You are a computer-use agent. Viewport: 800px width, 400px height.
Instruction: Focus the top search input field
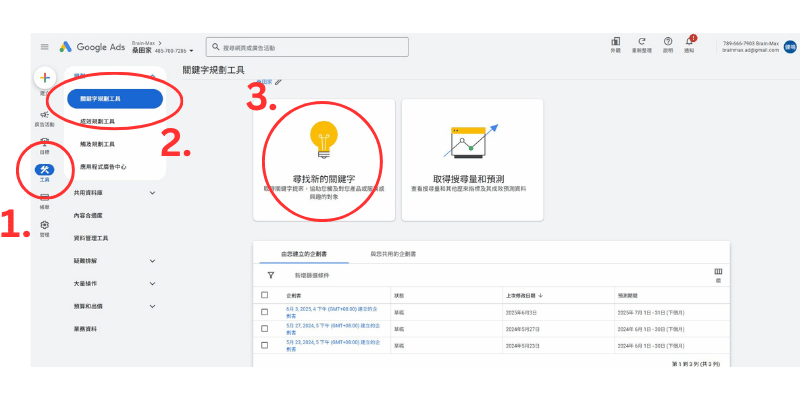tap(307, 47)
